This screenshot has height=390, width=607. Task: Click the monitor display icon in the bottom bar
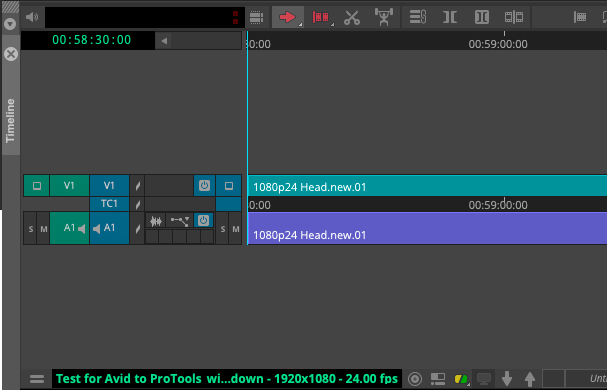tap(484, 378)
